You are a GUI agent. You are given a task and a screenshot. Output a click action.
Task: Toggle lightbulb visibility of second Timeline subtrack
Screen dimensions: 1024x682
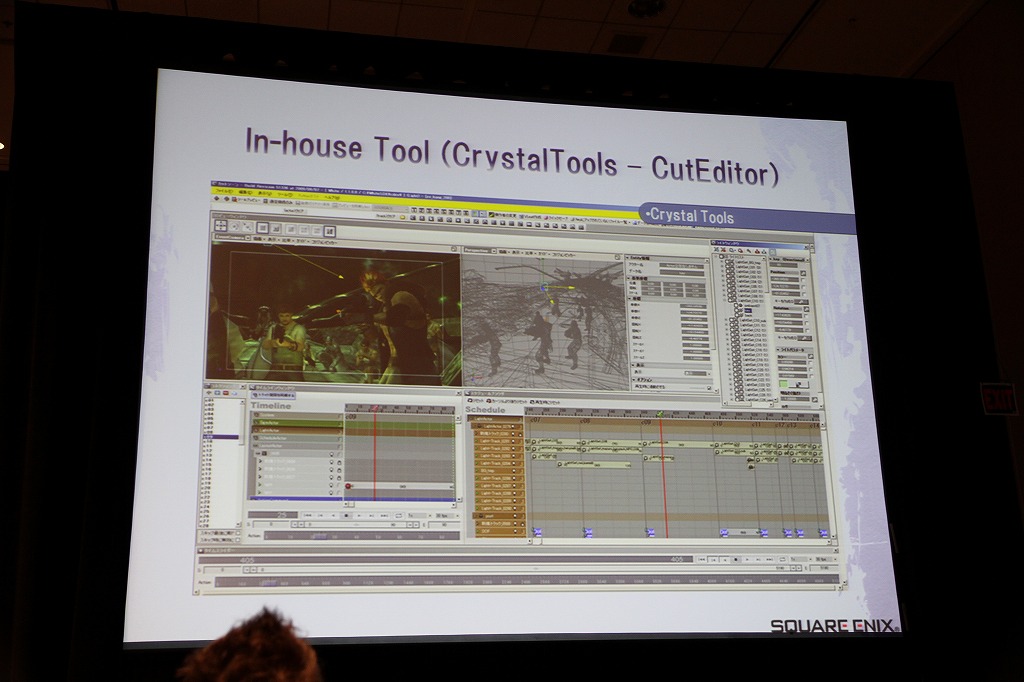[x=331, y=469]
